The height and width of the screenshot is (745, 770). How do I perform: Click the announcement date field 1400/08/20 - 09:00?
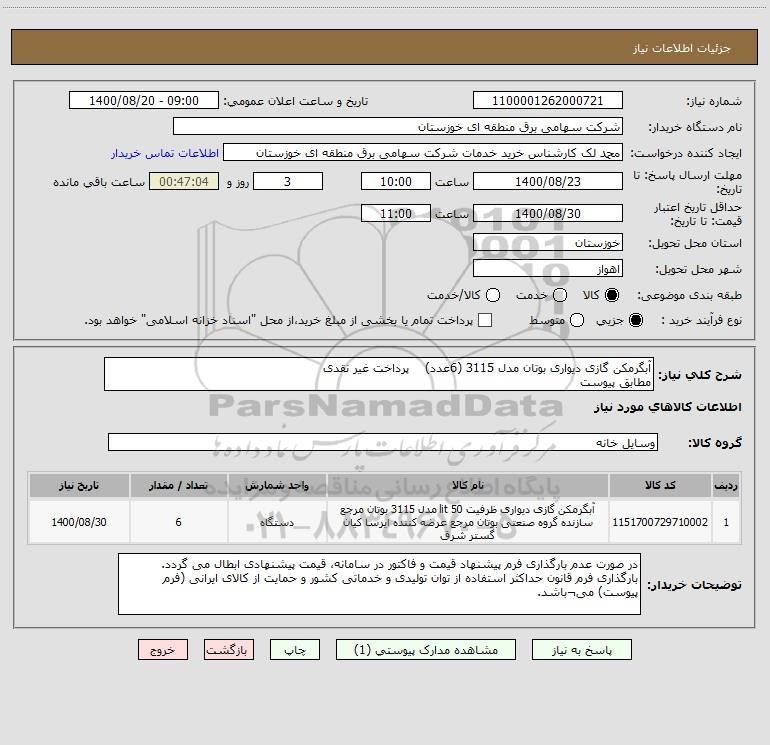(x=144, y=101)
